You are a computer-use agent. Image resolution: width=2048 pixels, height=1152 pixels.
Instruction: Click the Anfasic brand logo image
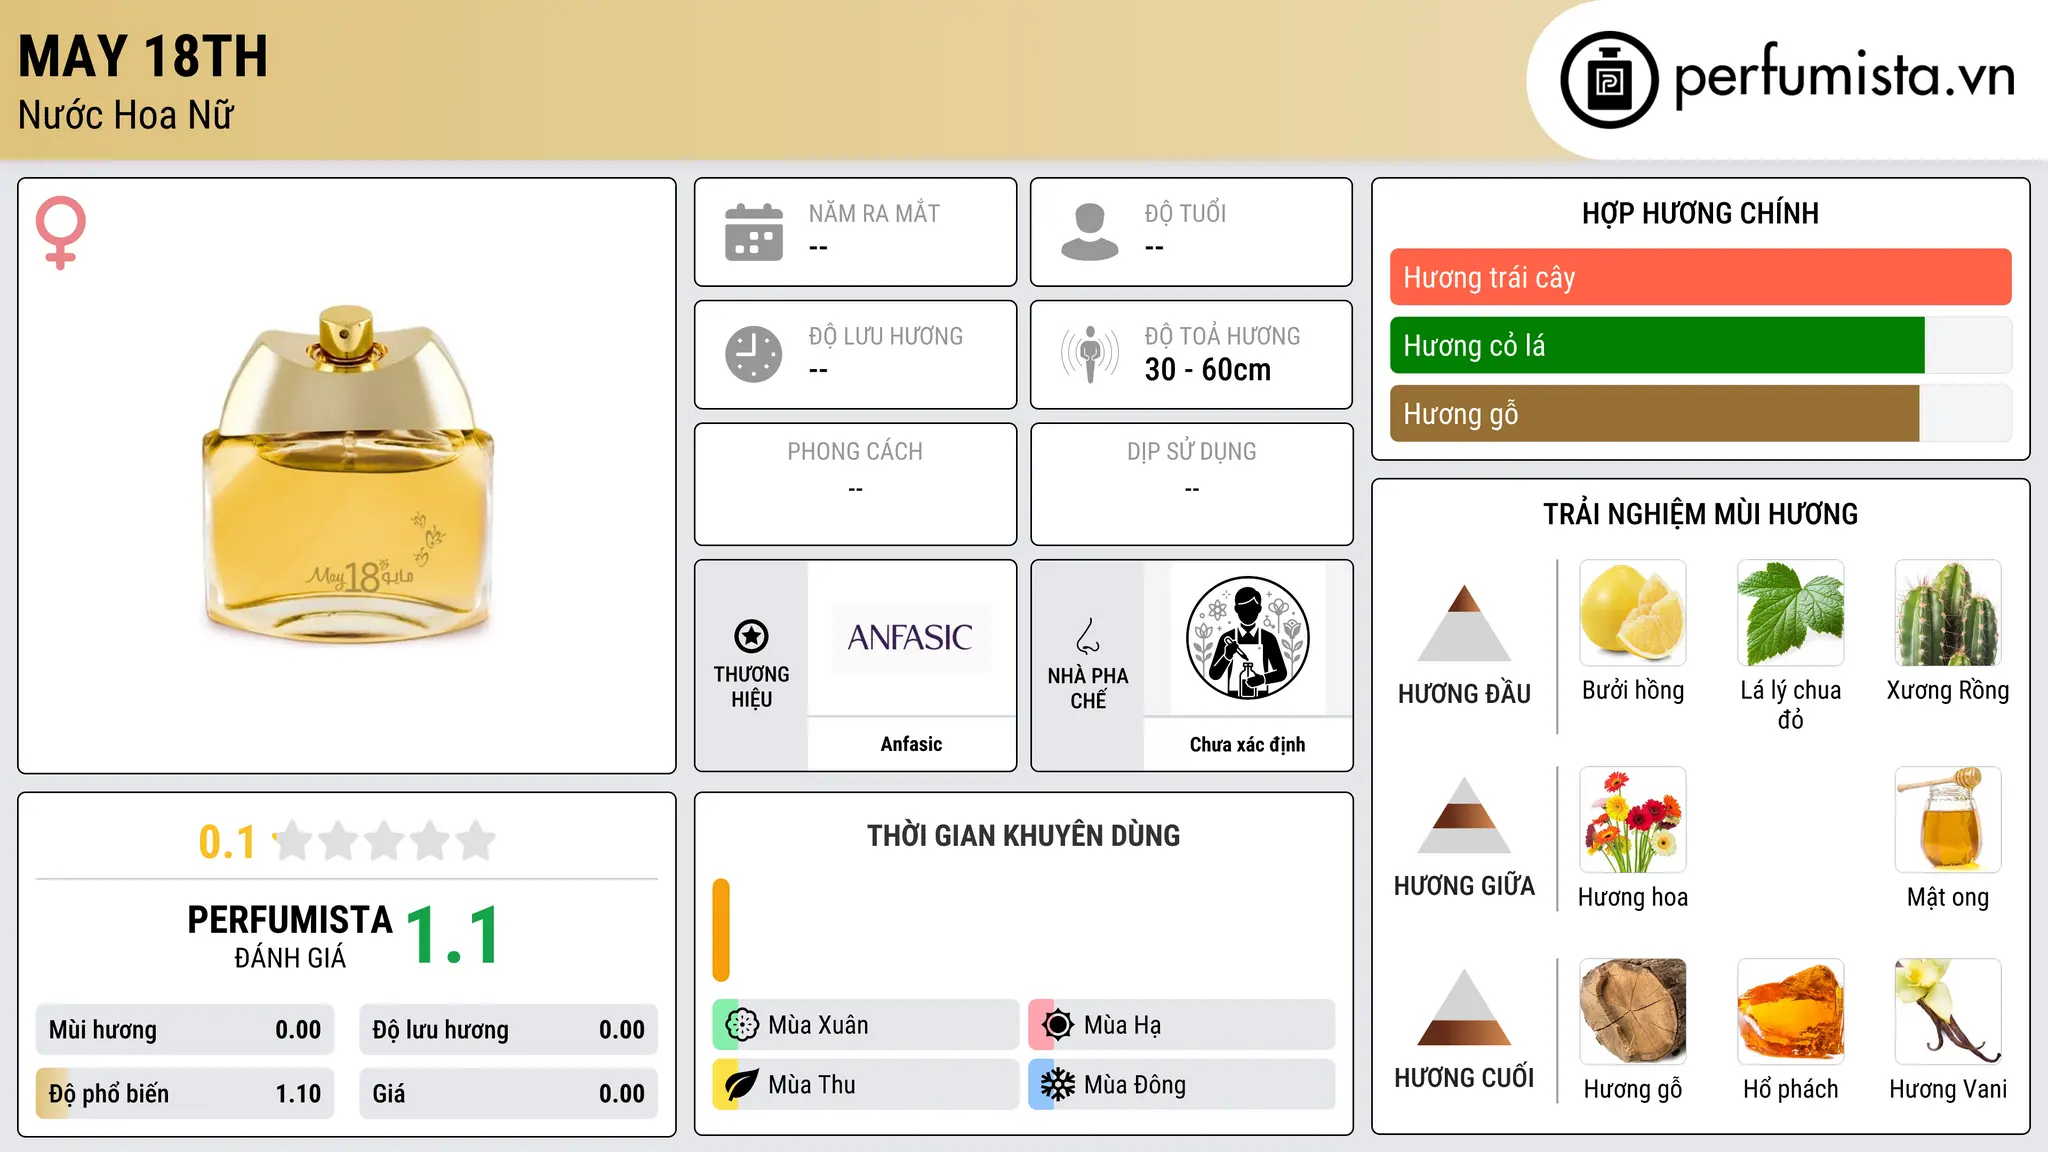pyautogui.click(x=911, y=638)
